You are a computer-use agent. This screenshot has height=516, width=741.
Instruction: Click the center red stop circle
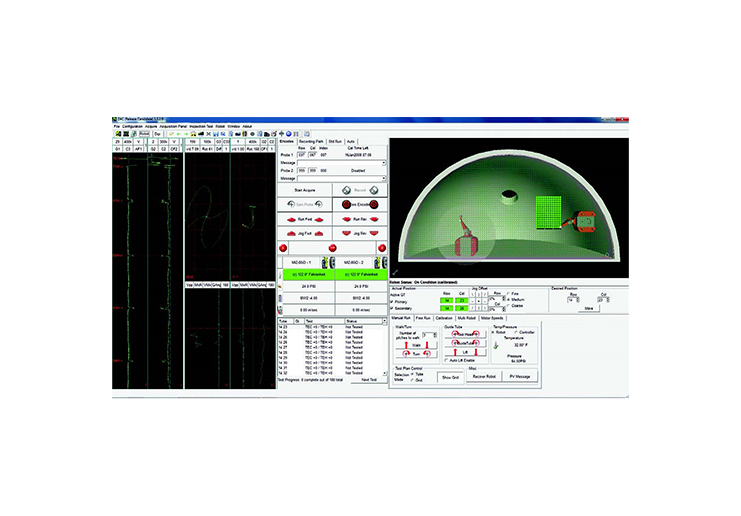[x=333, y=248]
